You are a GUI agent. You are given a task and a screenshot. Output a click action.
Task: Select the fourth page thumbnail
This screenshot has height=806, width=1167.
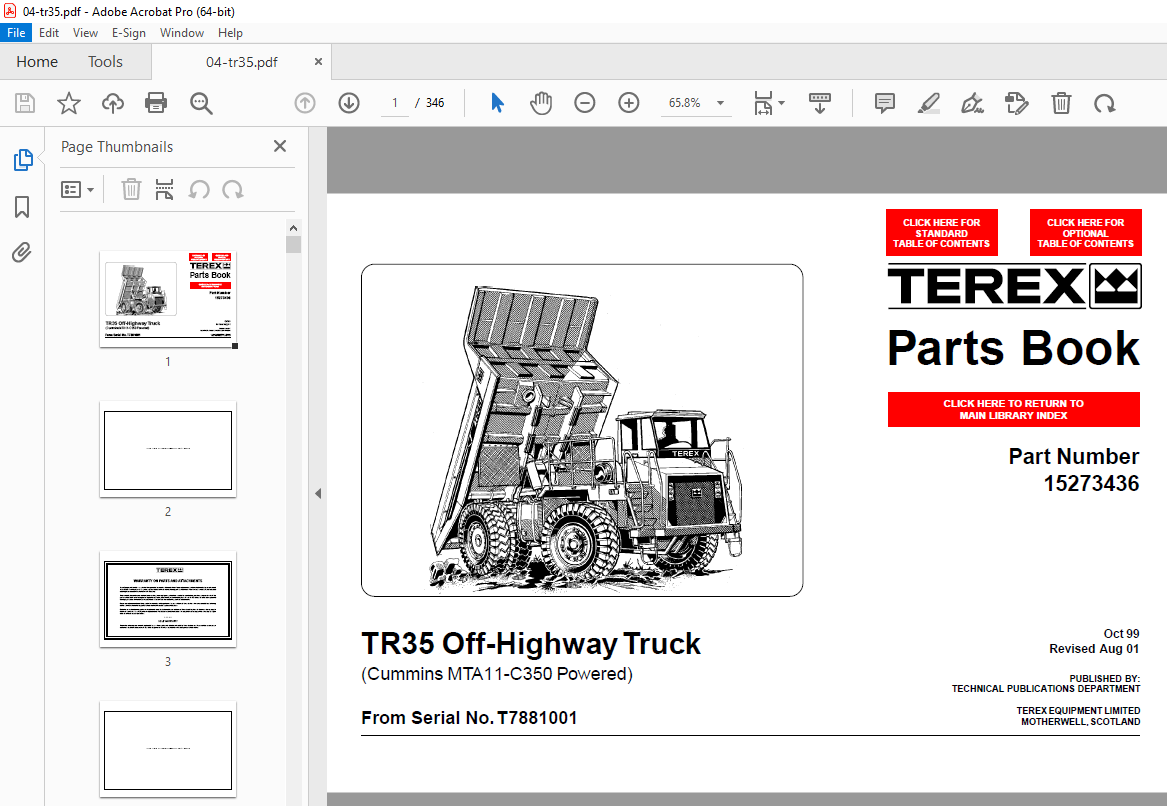[x=168, y=750]
